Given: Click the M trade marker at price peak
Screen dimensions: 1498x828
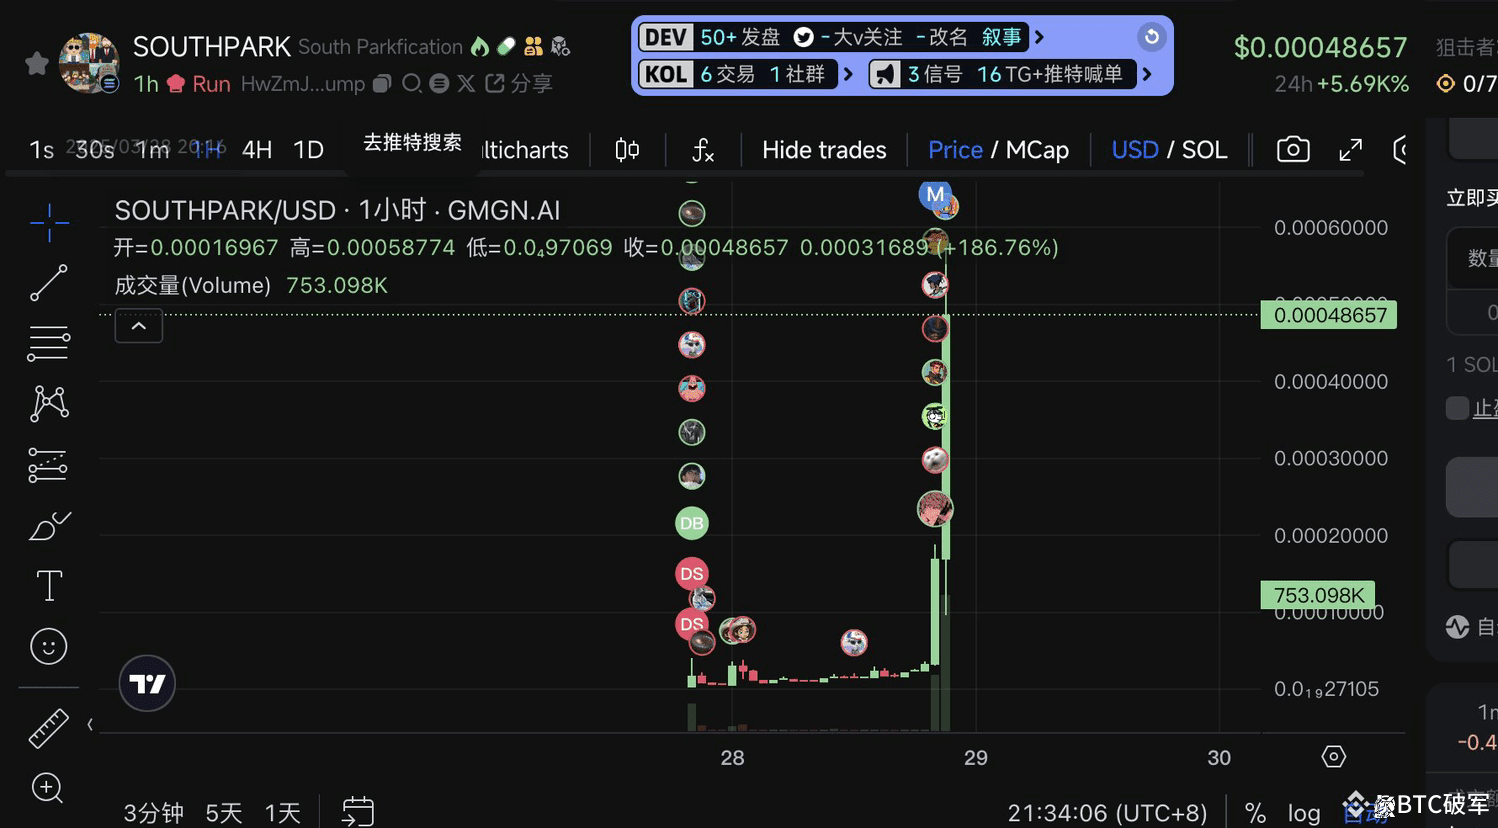Looking at the screenshot, I should coord(935,194).
